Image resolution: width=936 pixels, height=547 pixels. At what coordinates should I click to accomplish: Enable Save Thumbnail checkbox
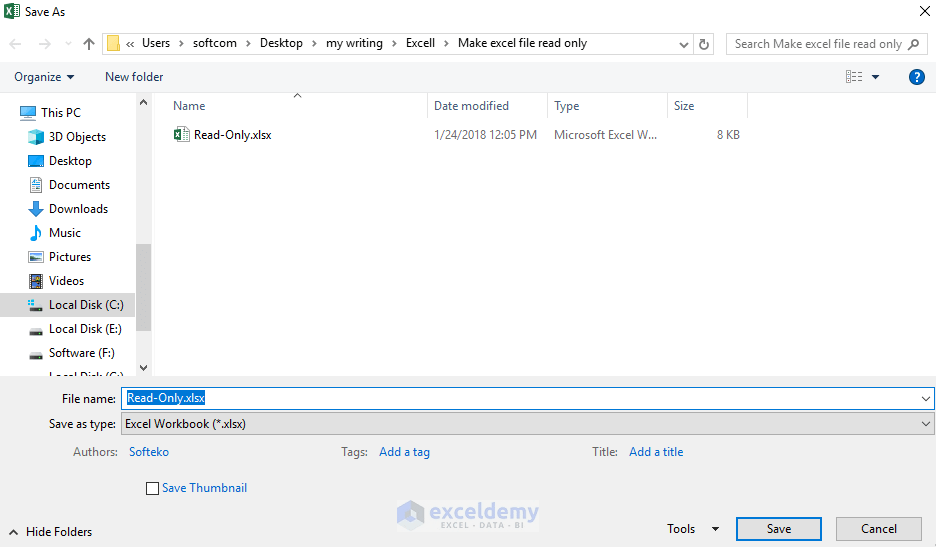pos(152,488)
